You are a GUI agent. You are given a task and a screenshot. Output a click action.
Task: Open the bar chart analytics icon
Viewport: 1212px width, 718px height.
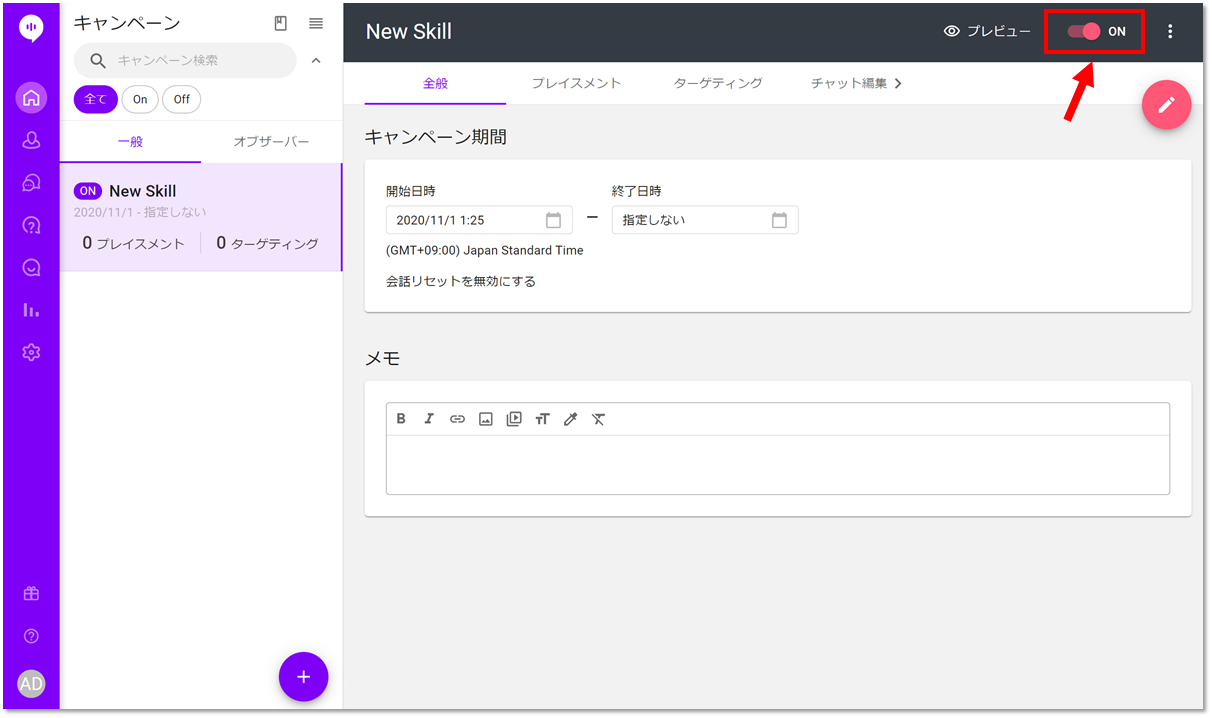click(x=31, y=310)
